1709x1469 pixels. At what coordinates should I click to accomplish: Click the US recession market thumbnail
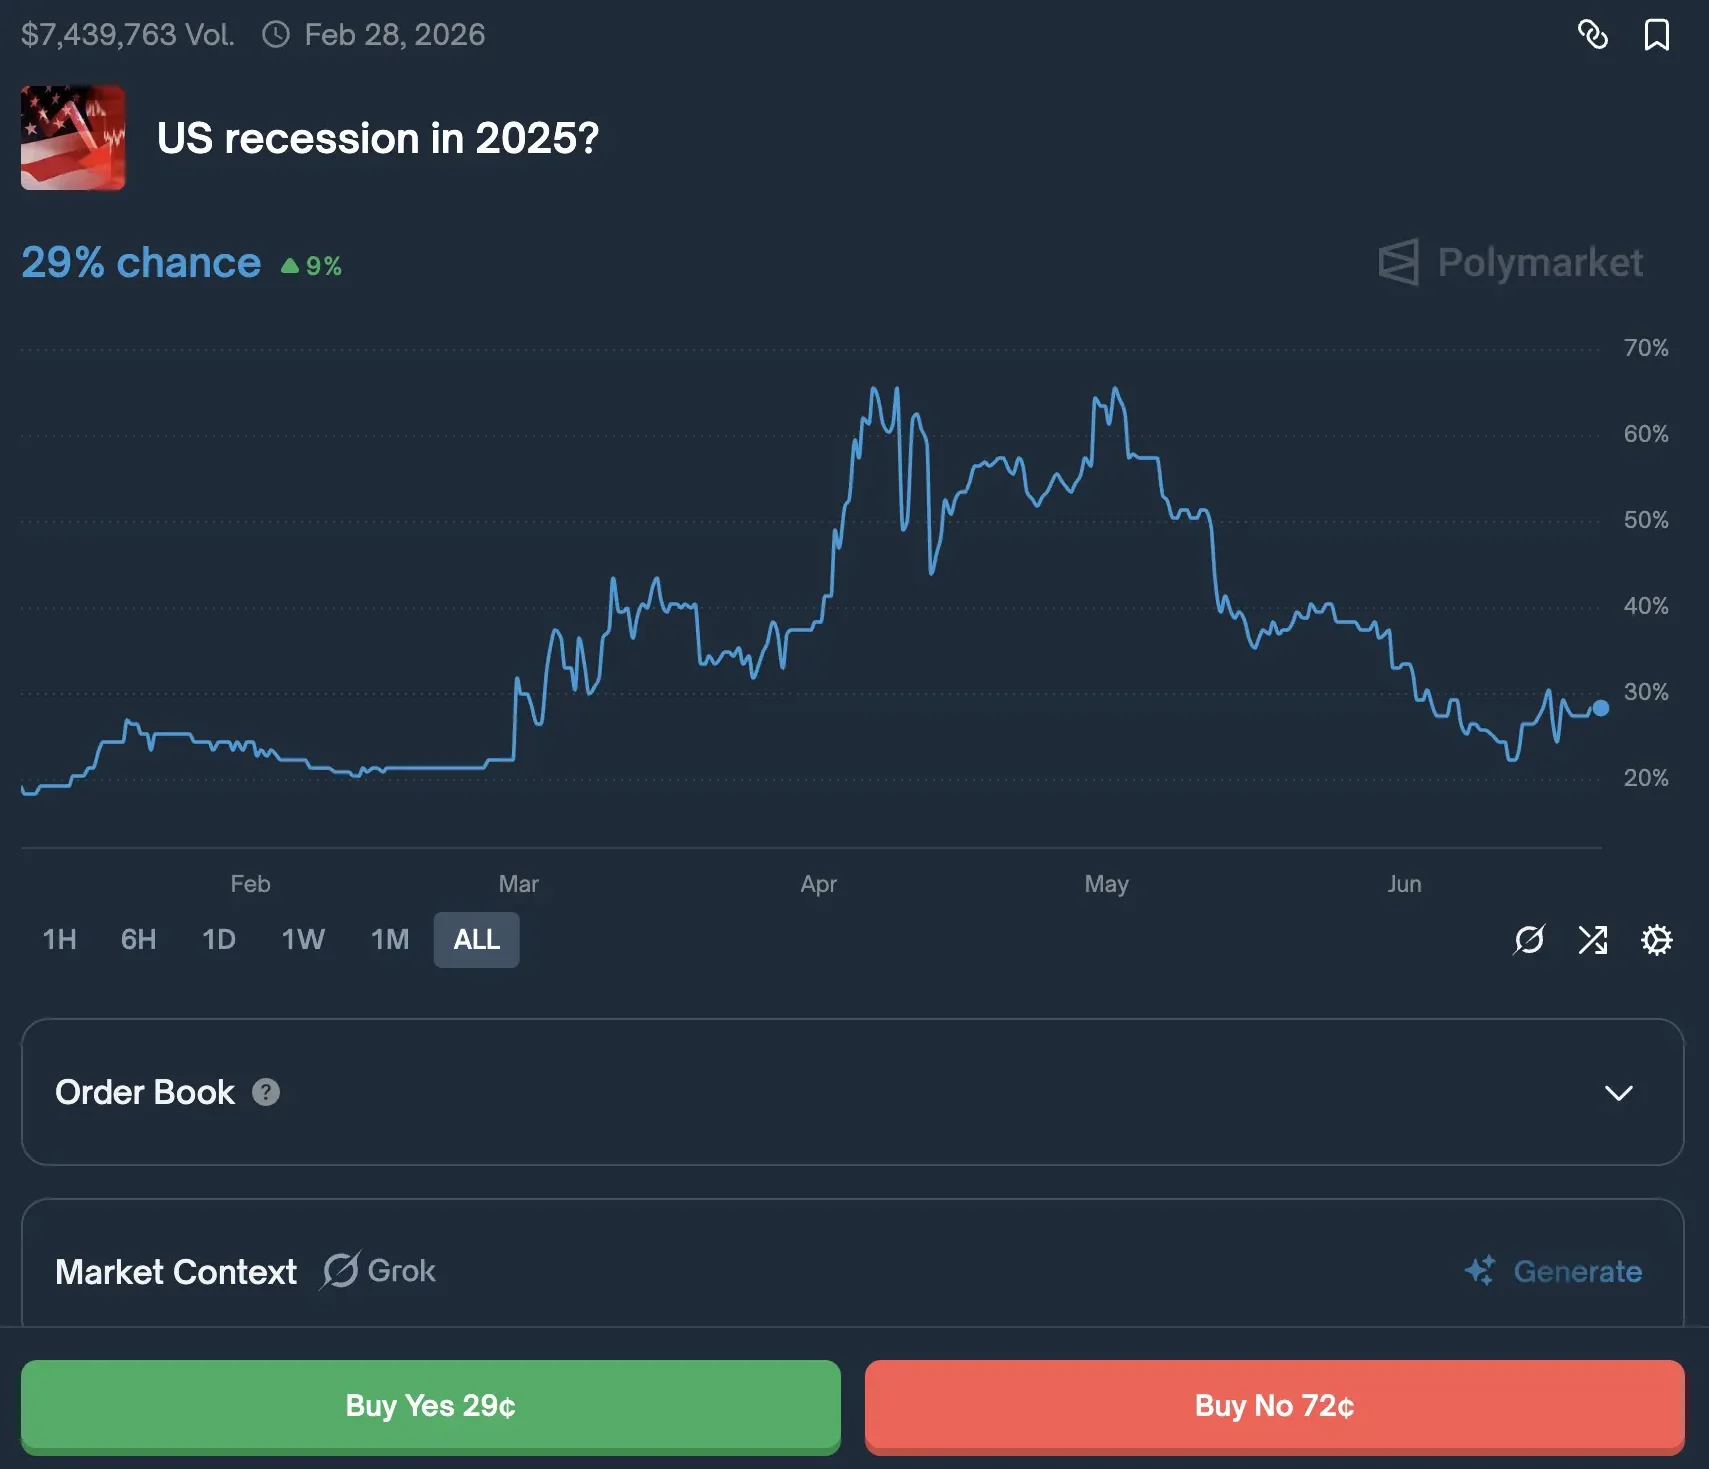click(73, 138)
